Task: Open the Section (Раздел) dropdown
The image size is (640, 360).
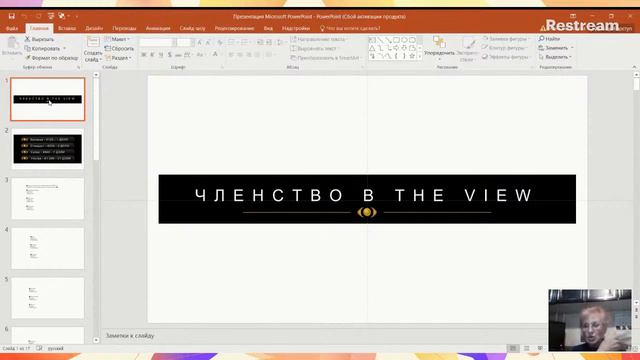Action: pos(118,58)
